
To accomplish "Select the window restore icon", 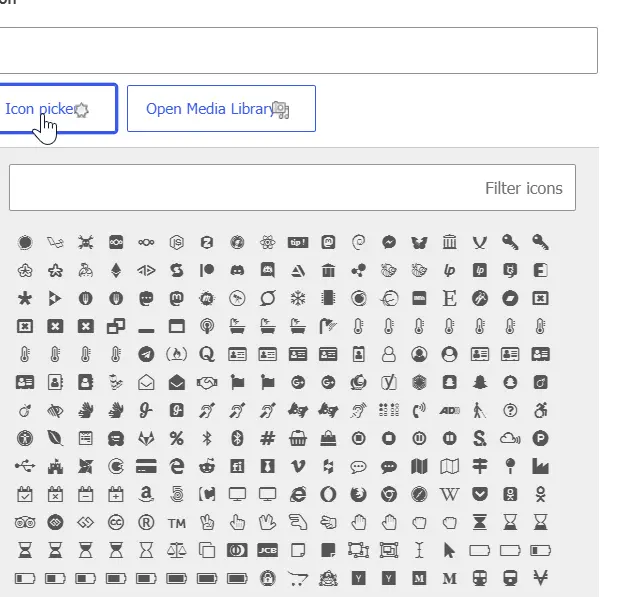I will 116,326.
